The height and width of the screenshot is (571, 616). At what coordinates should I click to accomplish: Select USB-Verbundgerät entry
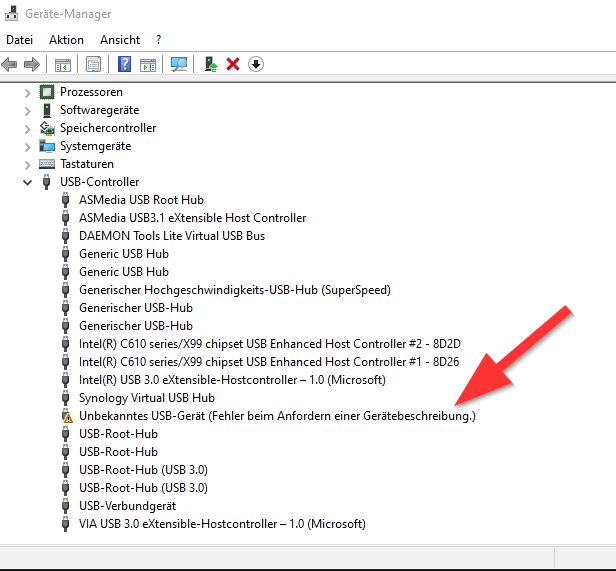pyautogui.click(x=127, y=506)
